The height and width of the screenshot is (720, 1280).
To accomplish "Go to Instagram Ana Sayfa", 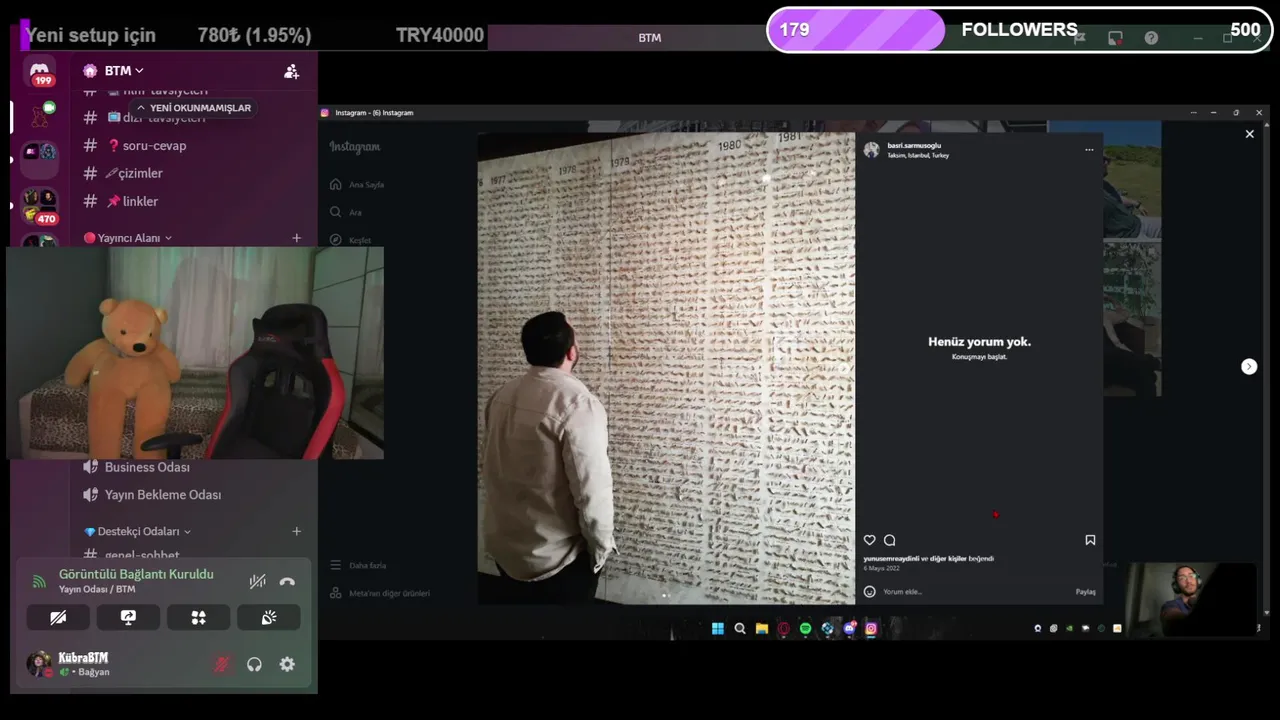I will [x=357, y=185].
